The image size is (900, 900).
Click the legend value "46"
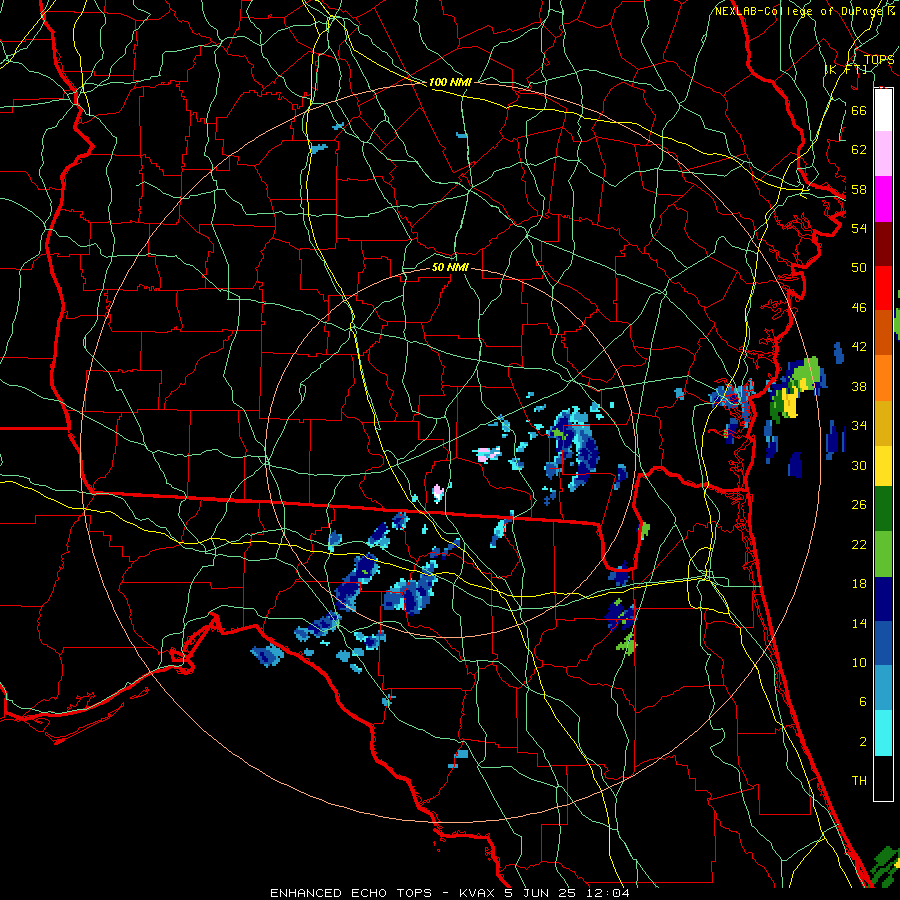[859, 308]
